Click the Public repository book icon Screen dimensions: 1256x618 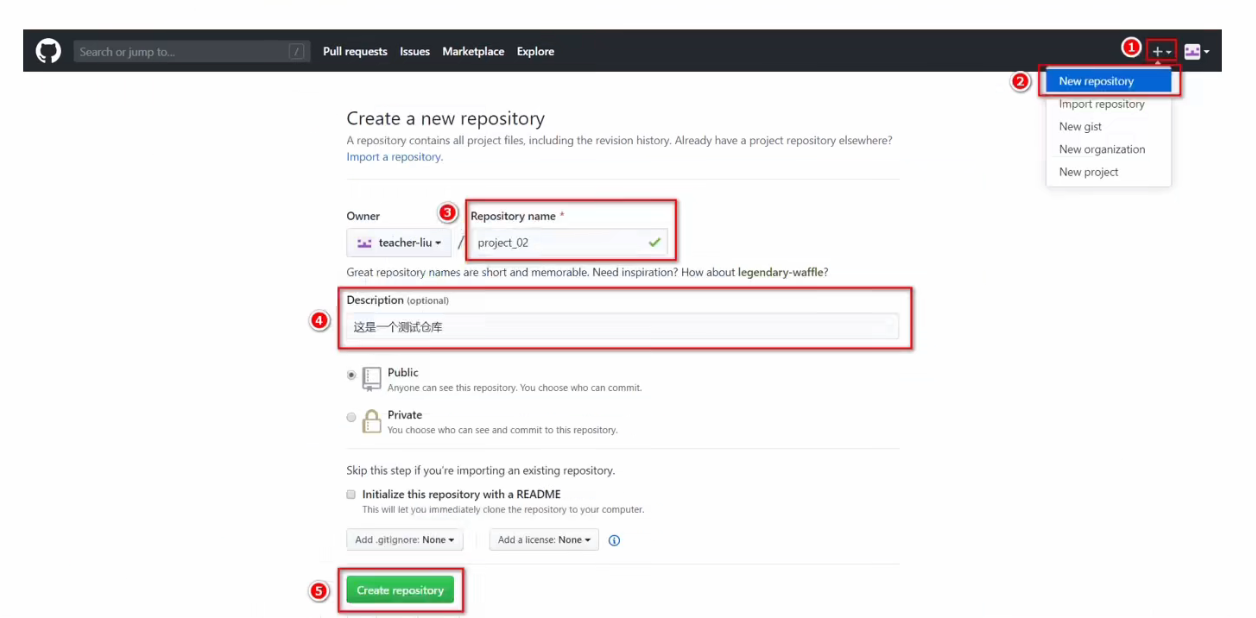pos(372,378)
